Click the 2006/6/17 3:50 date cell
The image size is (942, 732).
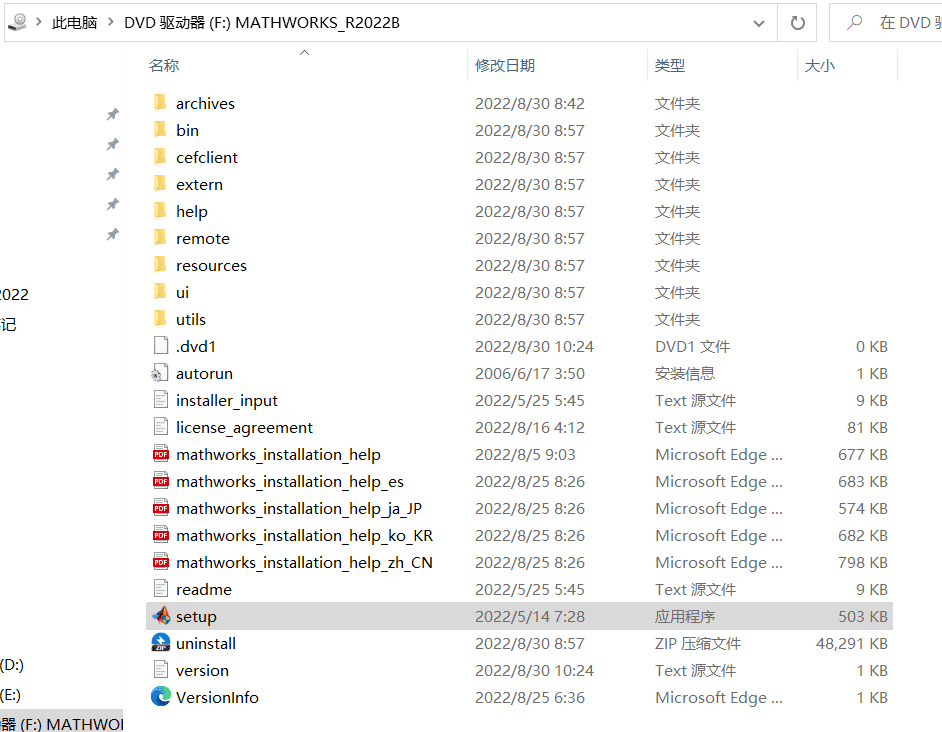pos(529,373)
